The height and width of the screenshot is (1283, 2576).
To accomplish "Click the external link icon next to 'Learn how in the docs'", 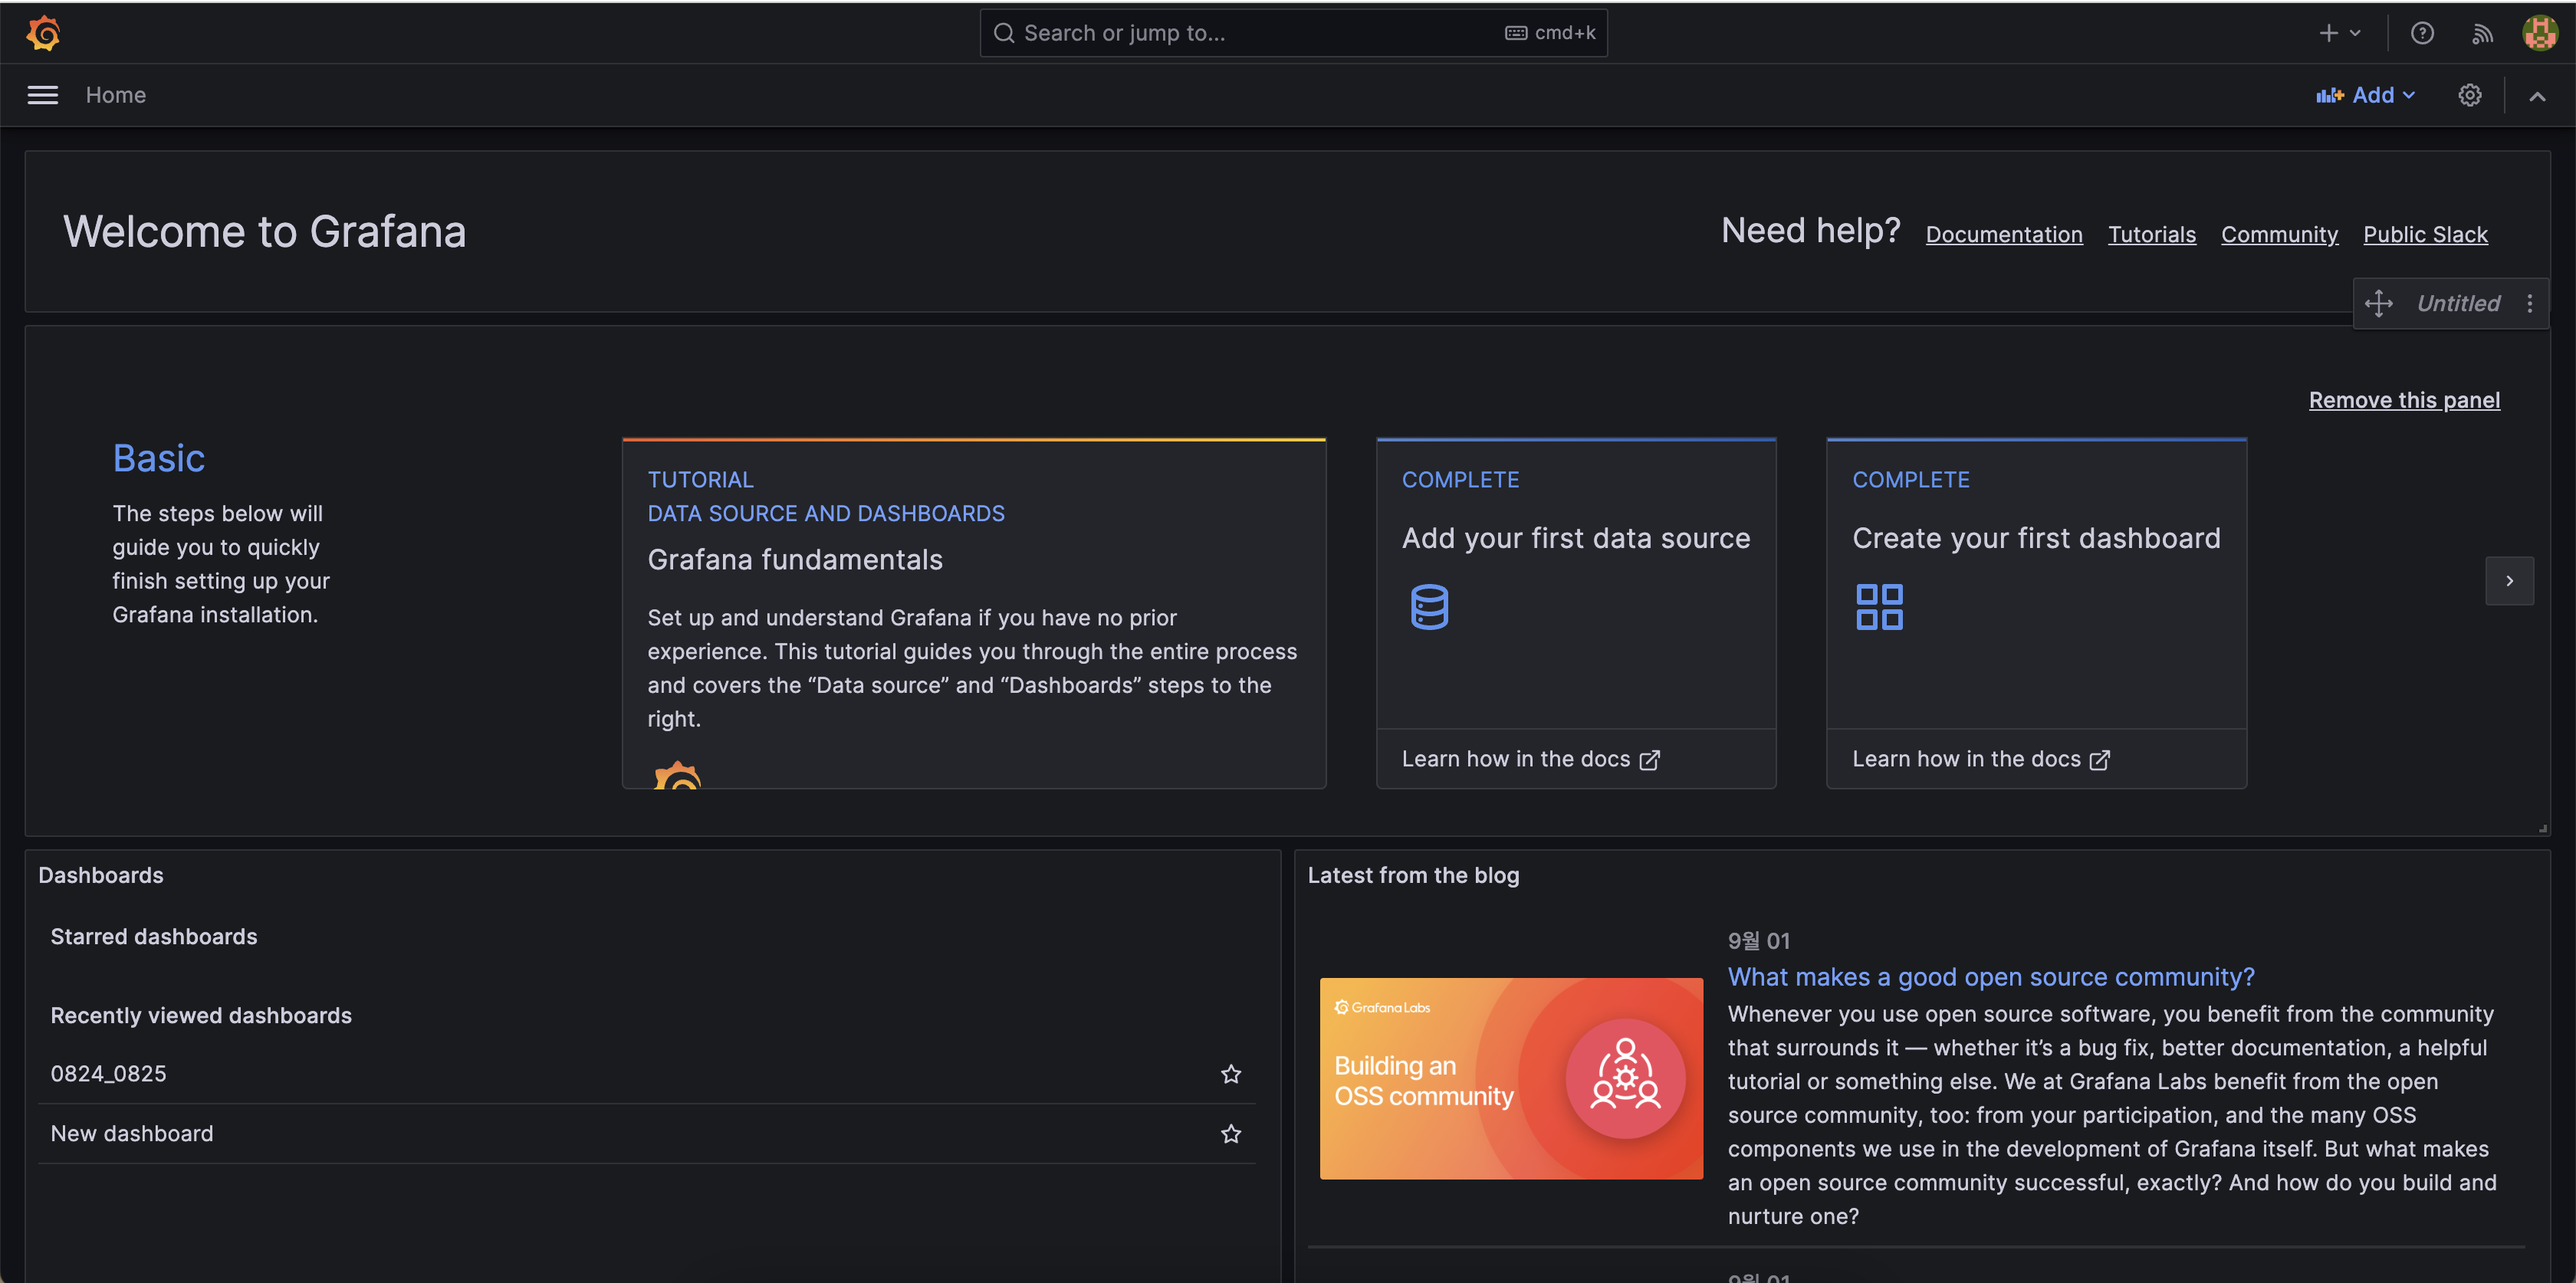I will pos(1650,759).
